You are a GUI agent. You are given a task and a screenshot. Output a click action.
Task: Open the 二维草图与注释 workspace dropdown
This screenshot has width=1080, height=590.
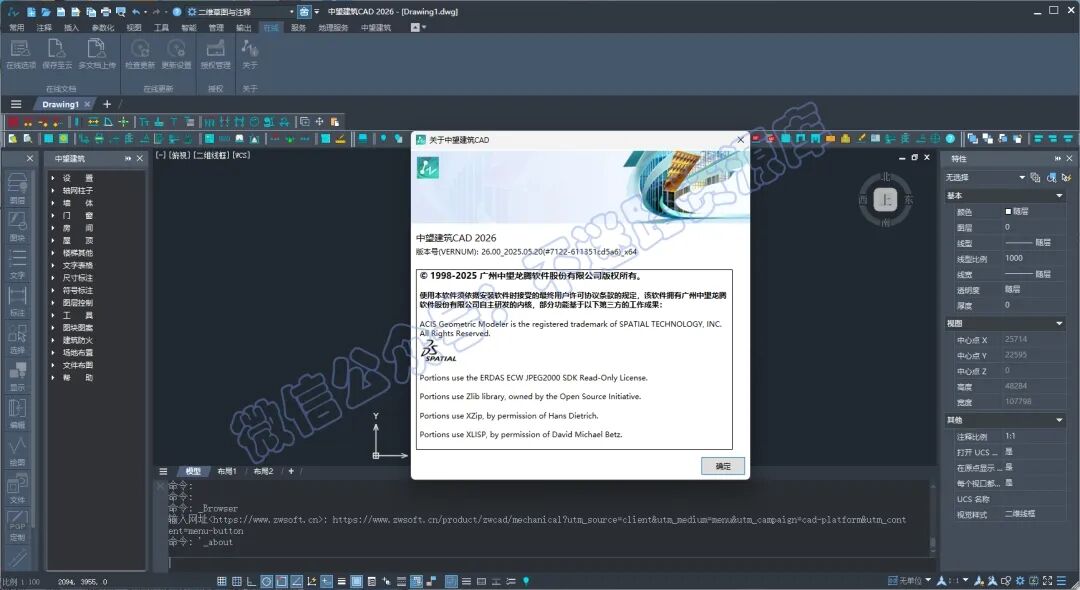click(x=241, y=12)
